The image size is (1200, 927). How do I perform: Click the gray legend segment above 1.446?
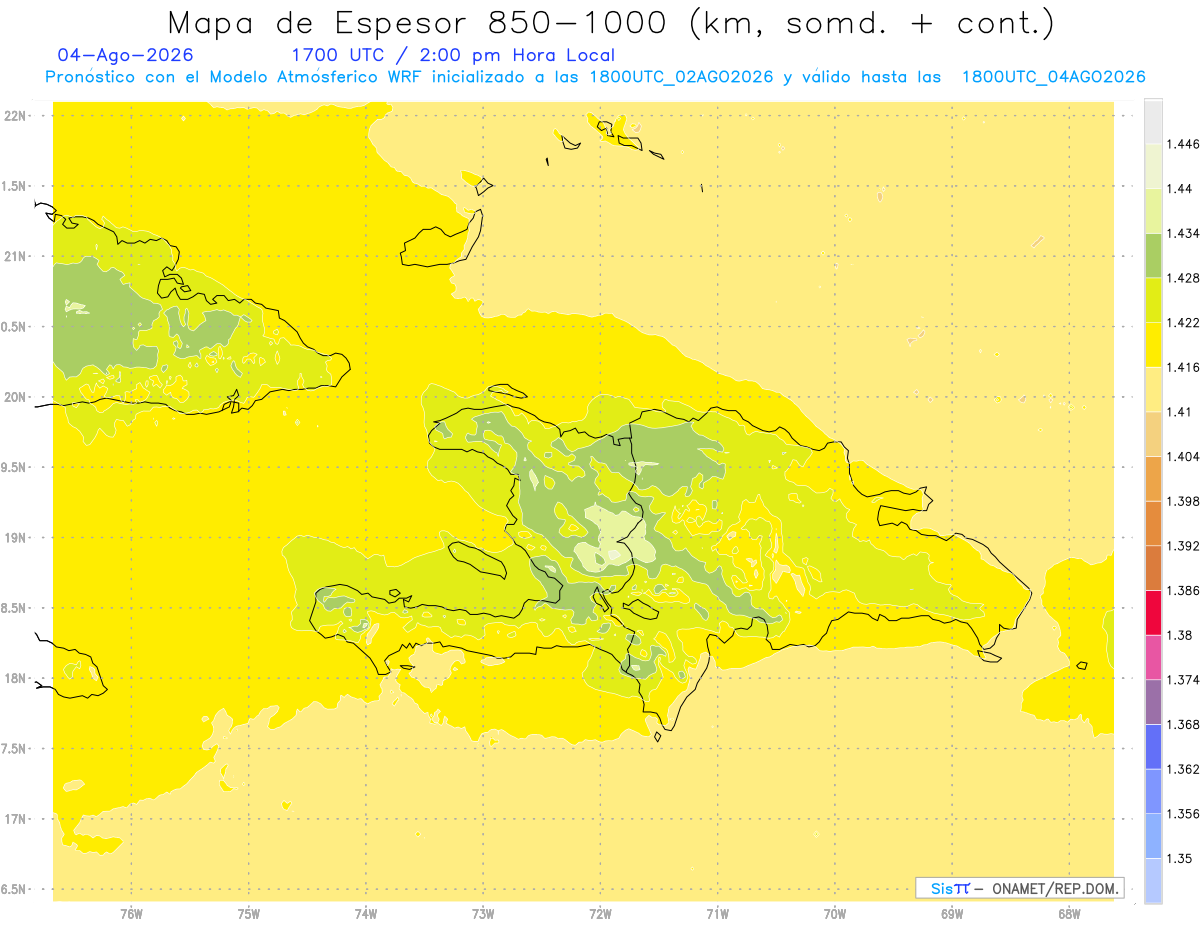(1153, 122)
